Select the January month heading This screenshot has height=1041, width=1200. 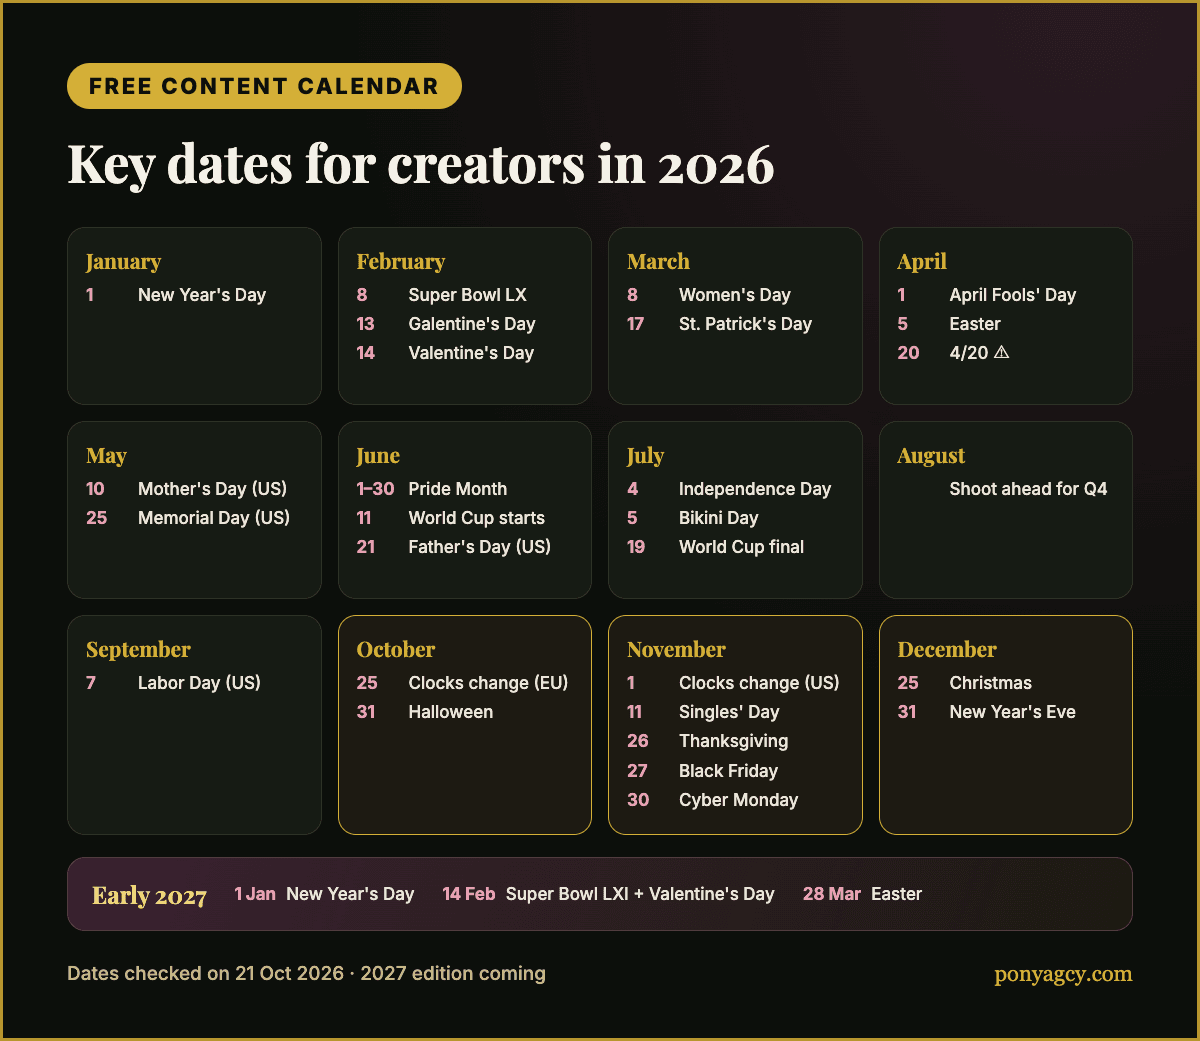(123, 262)
